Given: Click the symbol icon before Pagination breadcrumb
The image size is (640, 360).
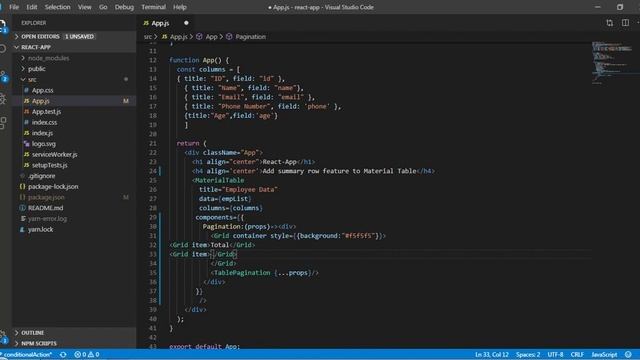Looking at the screenshot, I should 229,37.
